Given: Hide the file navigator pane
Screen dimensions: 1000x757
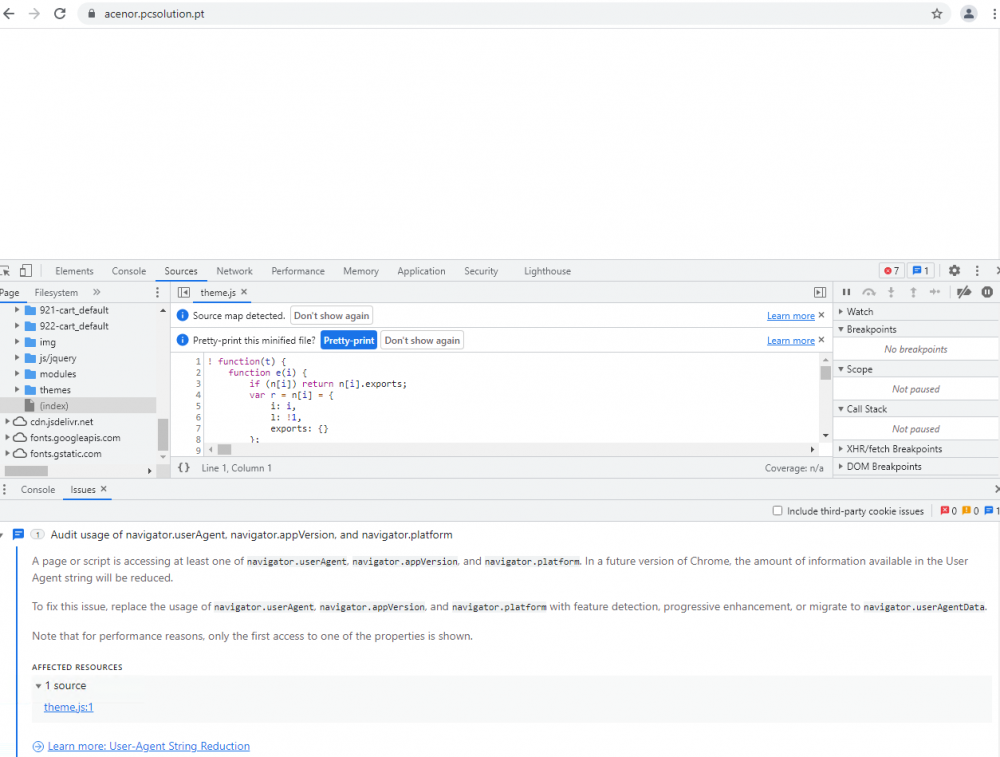Looking at the screenshot, I should [x=184, y=292].
